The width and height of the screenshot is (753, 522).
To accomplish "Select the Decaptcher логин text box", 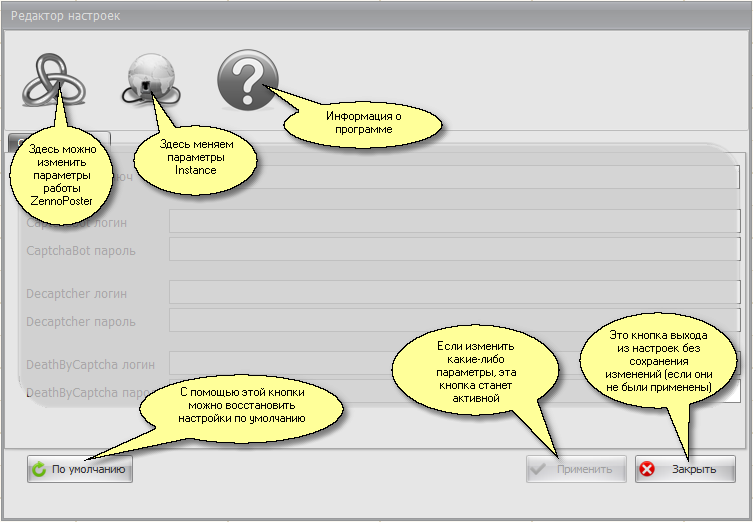I will [x=450, y=292].
